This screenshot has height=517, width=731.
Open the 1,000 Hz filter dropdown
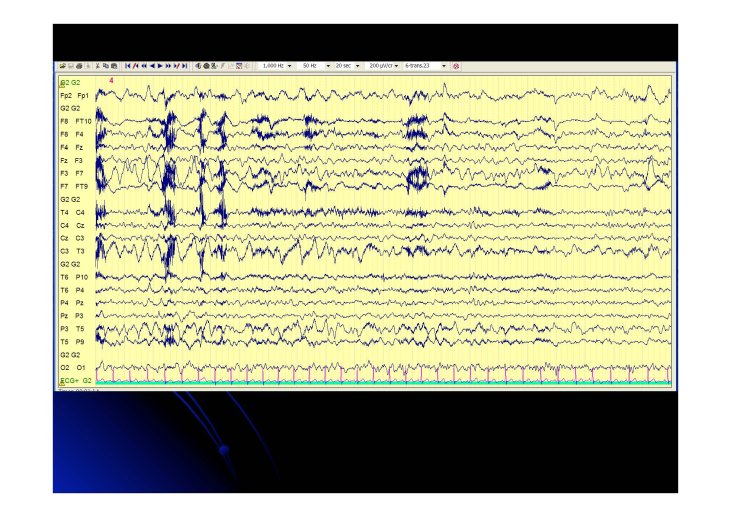tap(290, 66)
